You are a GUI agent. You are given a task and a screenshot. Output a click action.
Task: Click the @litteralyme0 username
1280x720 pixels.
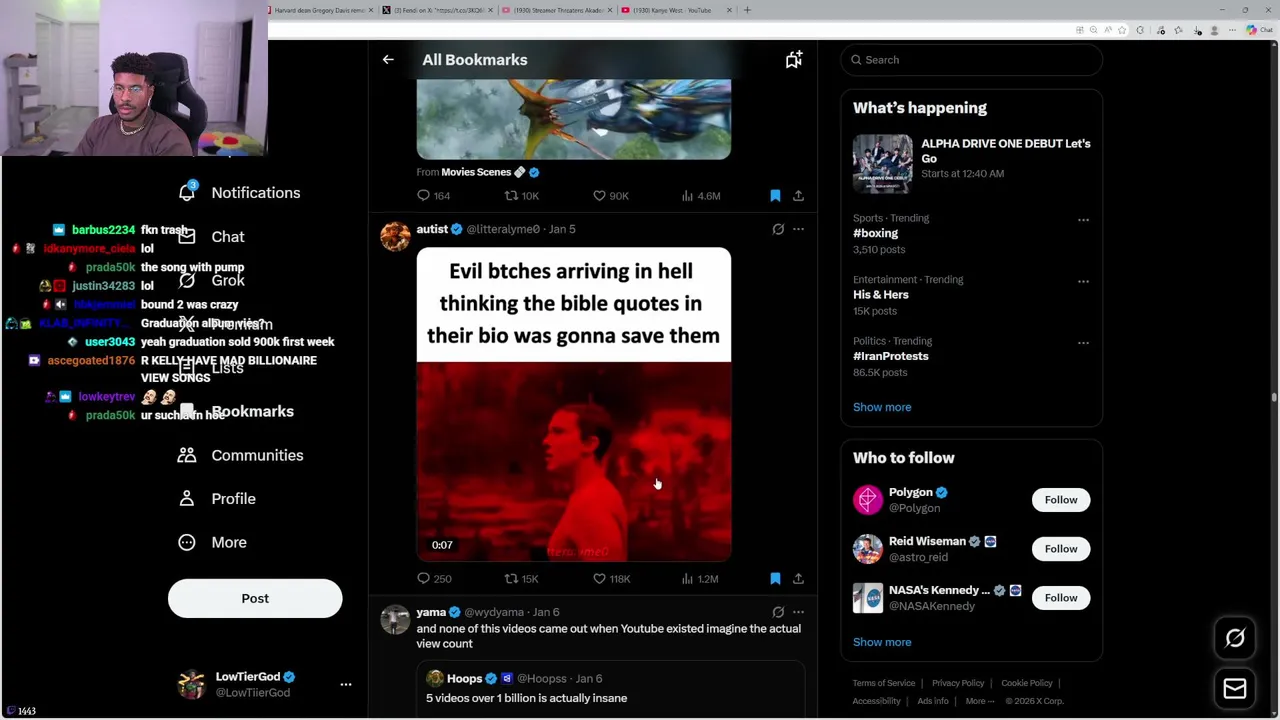point(503,229)
